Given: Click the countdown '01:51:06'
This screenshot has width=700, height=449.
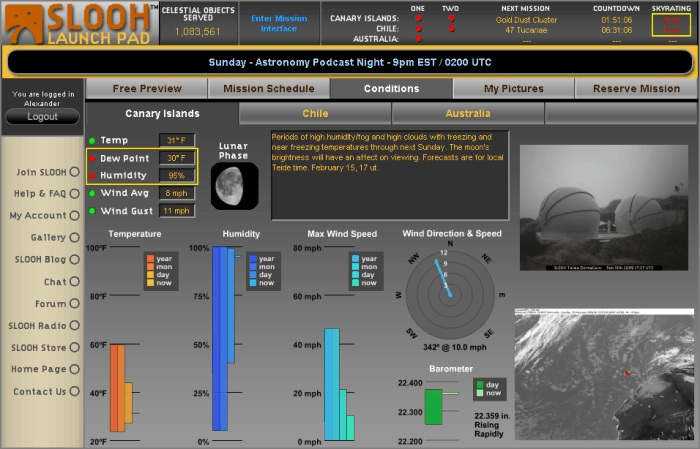Looking at the screenshot, I should click(617, 20).
